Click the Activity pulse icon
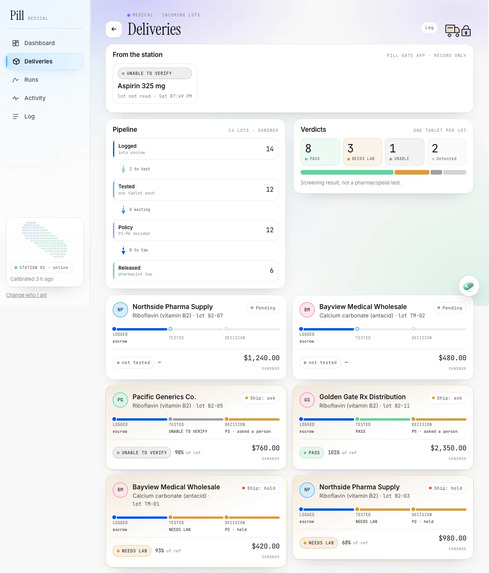This screenshot has height=573, width=489. coord(15,98)
